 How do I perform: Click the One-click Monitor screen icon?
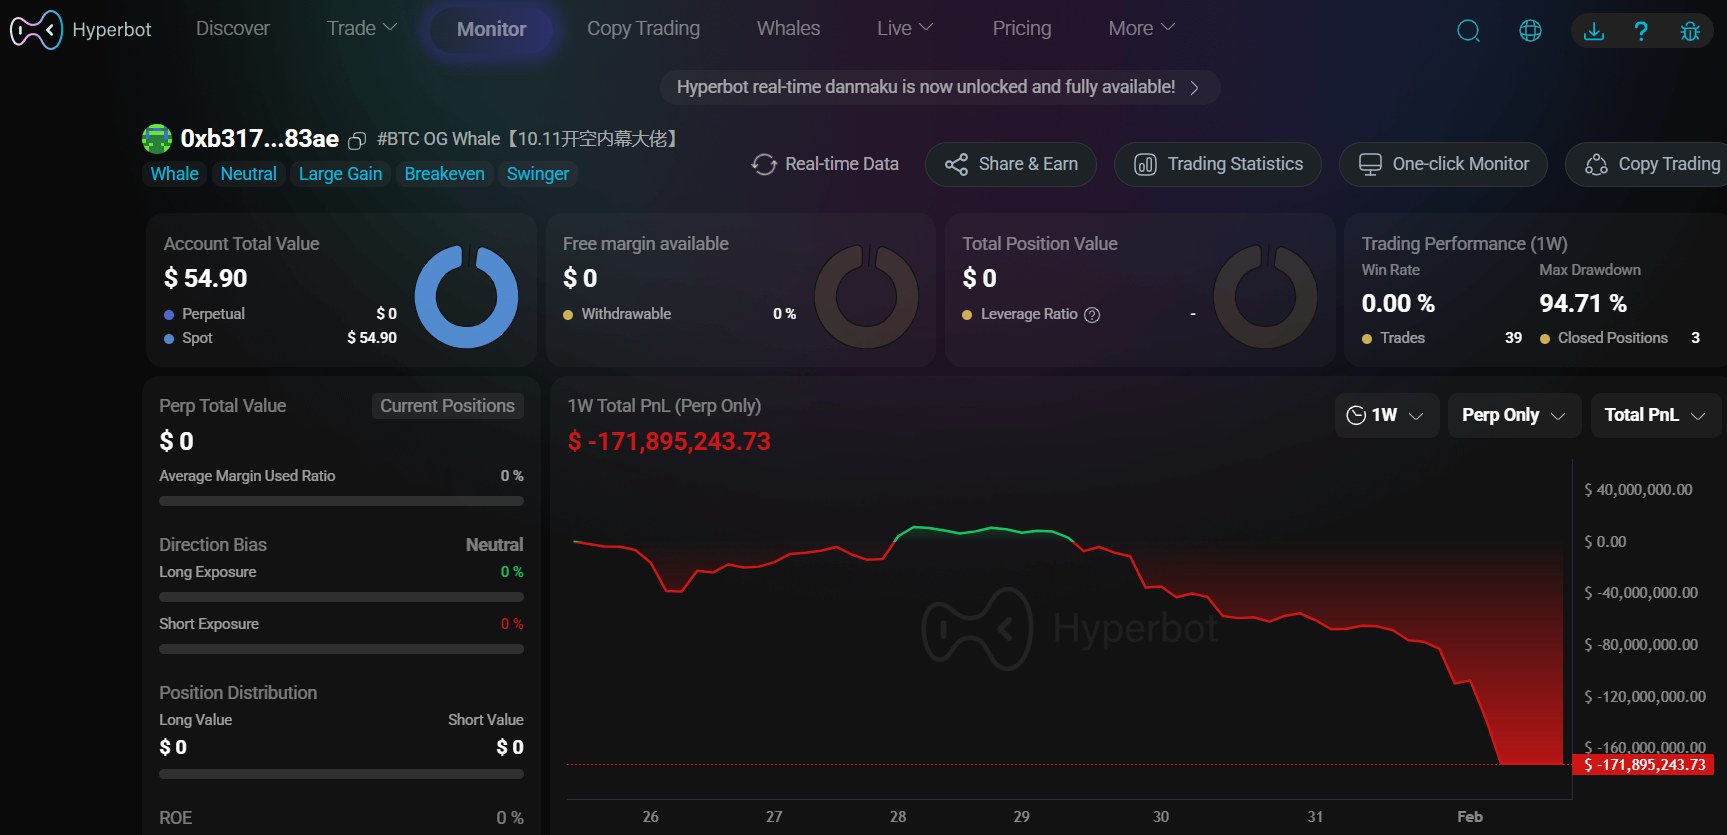tap(1370, 164)
